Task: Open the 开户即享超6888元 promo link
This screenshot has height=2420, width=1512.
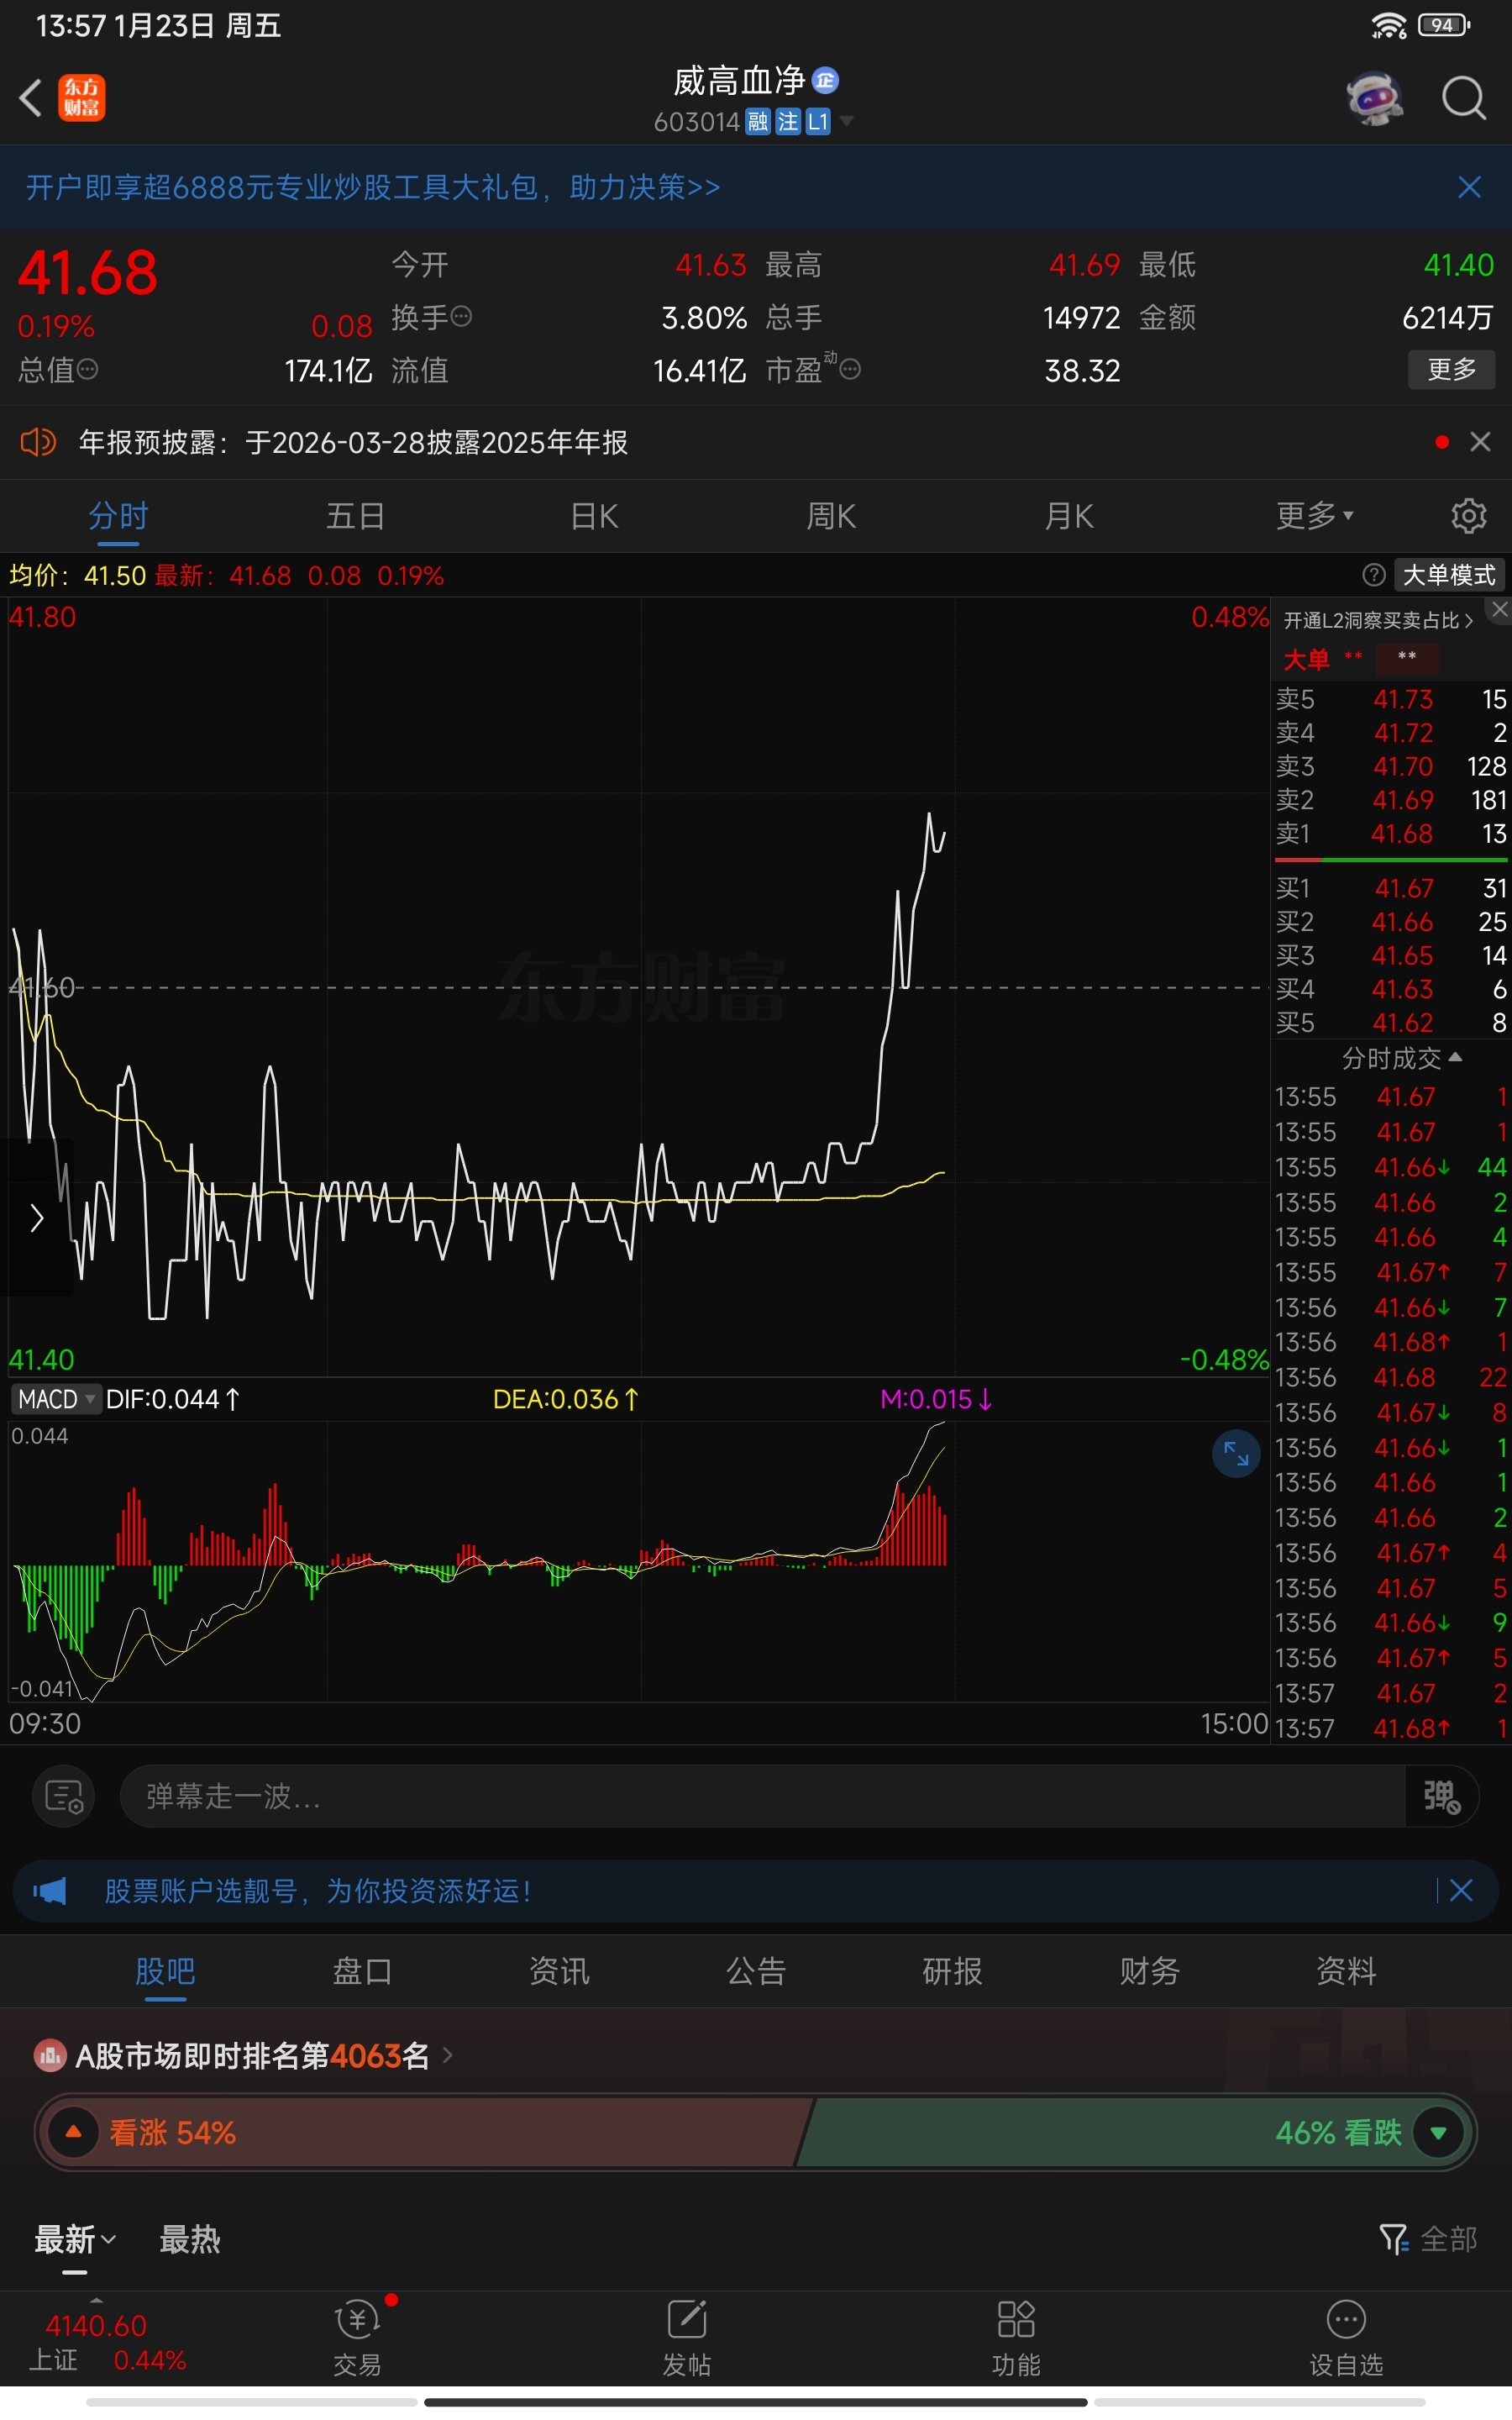Action: [x=372, y=187]
